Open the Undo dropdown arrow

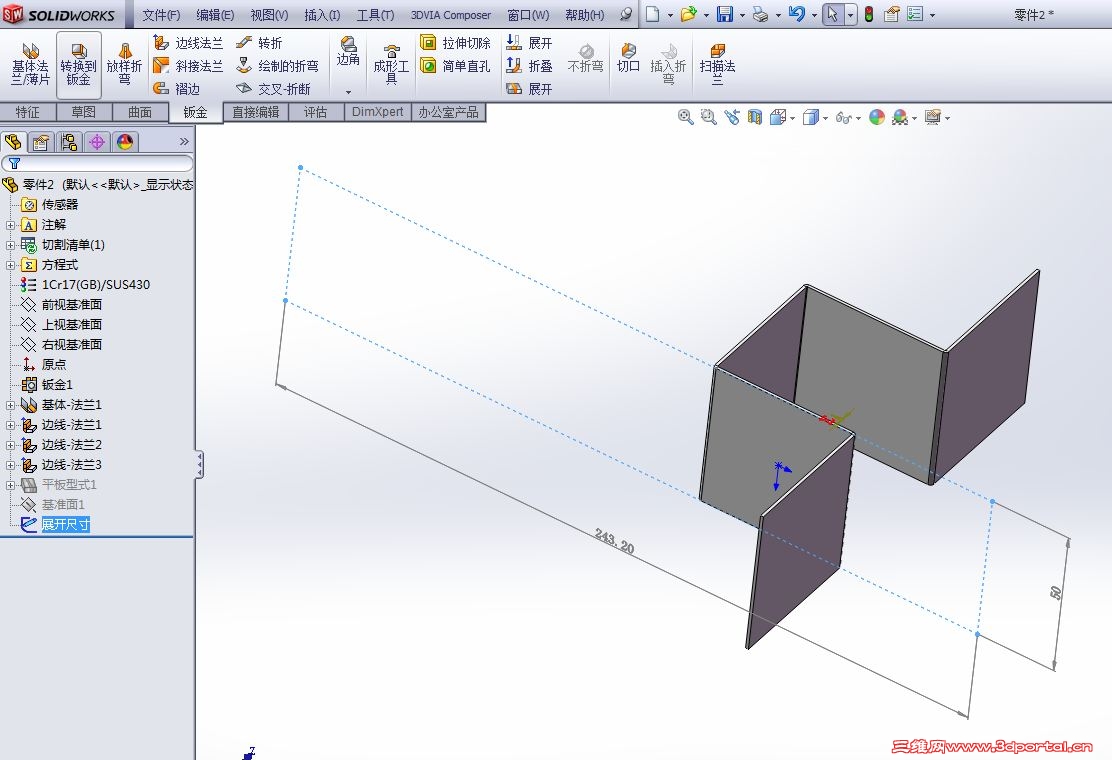coord(813,15)
